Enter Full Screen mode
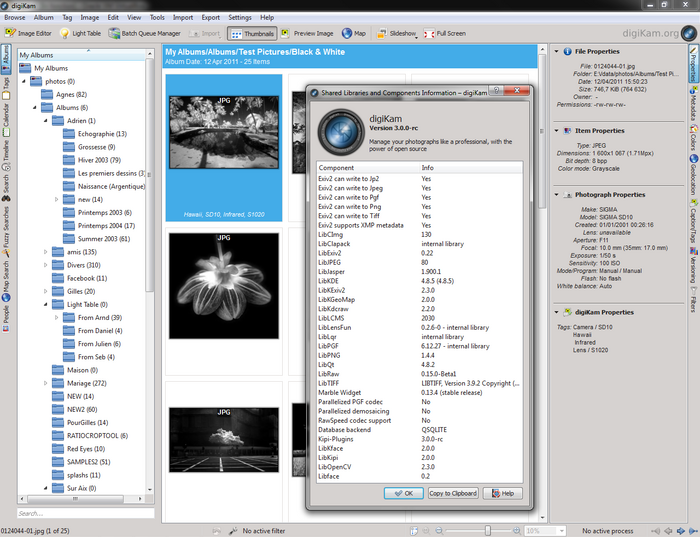700x537 pixels. pos(445,34)
